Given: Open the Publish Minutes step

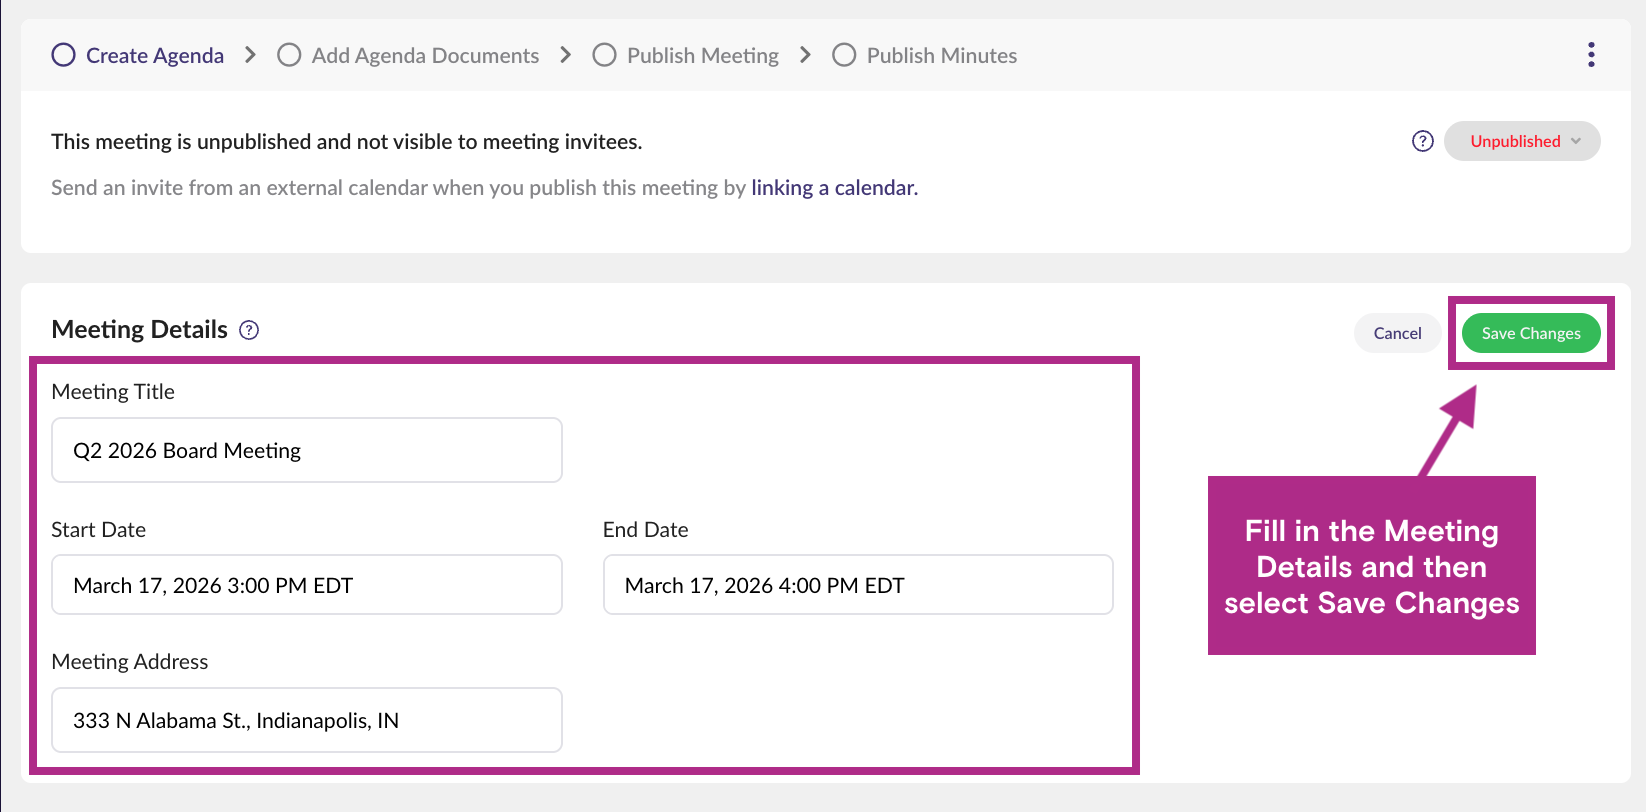Looking at the screenshot, I should click(x=941, y=56).
